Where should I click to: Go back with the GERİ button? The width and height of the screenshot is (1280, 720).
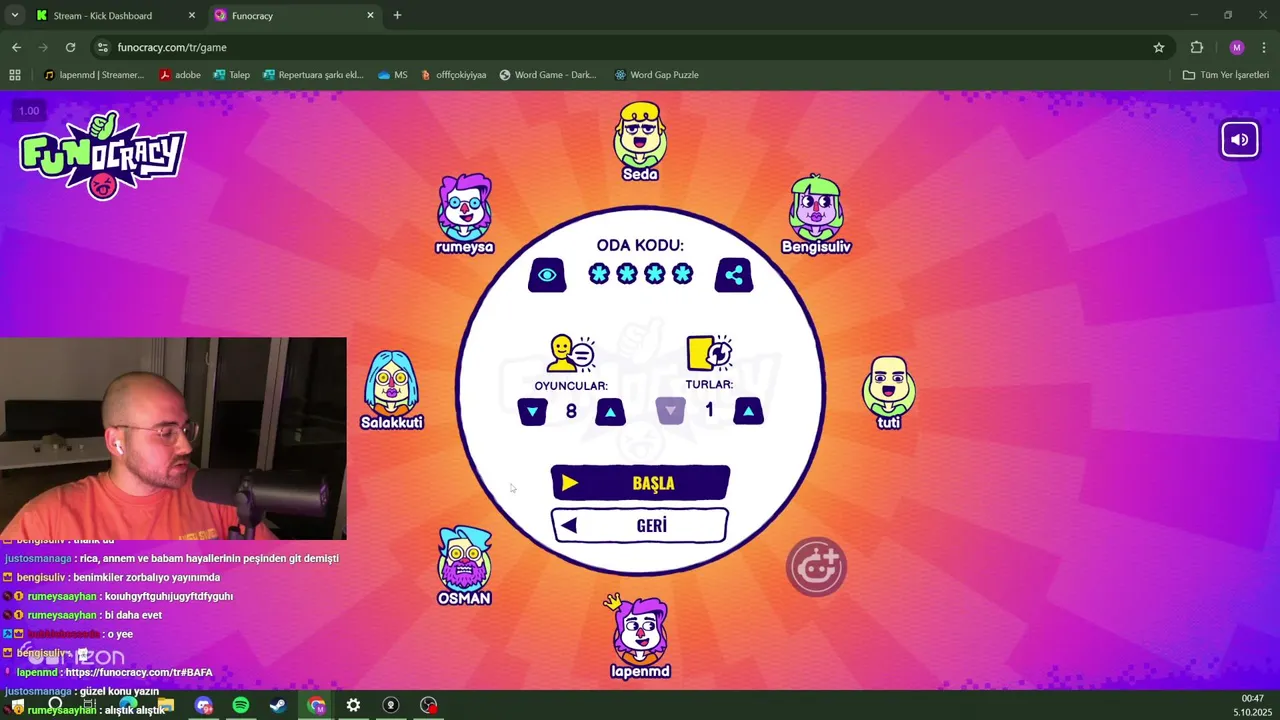click(x=640, y=525)
